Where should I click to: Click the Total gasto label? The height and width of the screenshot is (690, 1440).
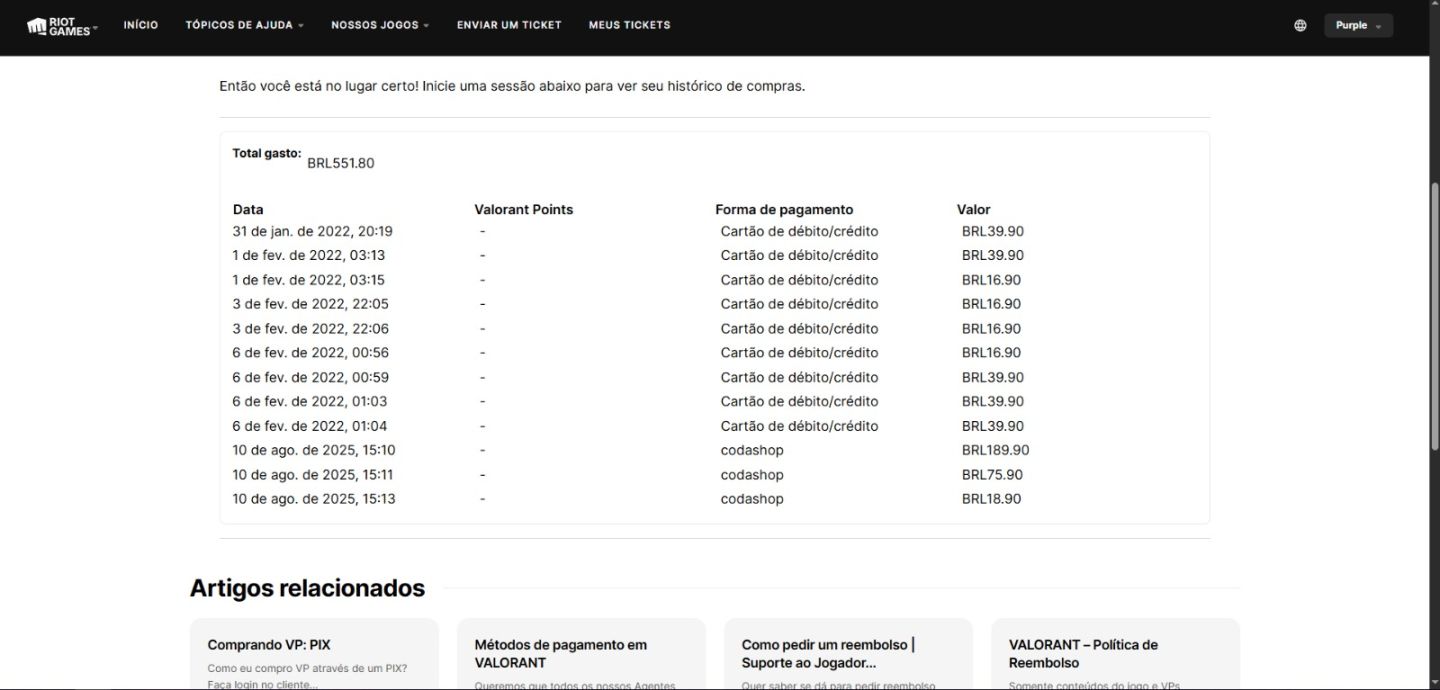tap(267, 153)
